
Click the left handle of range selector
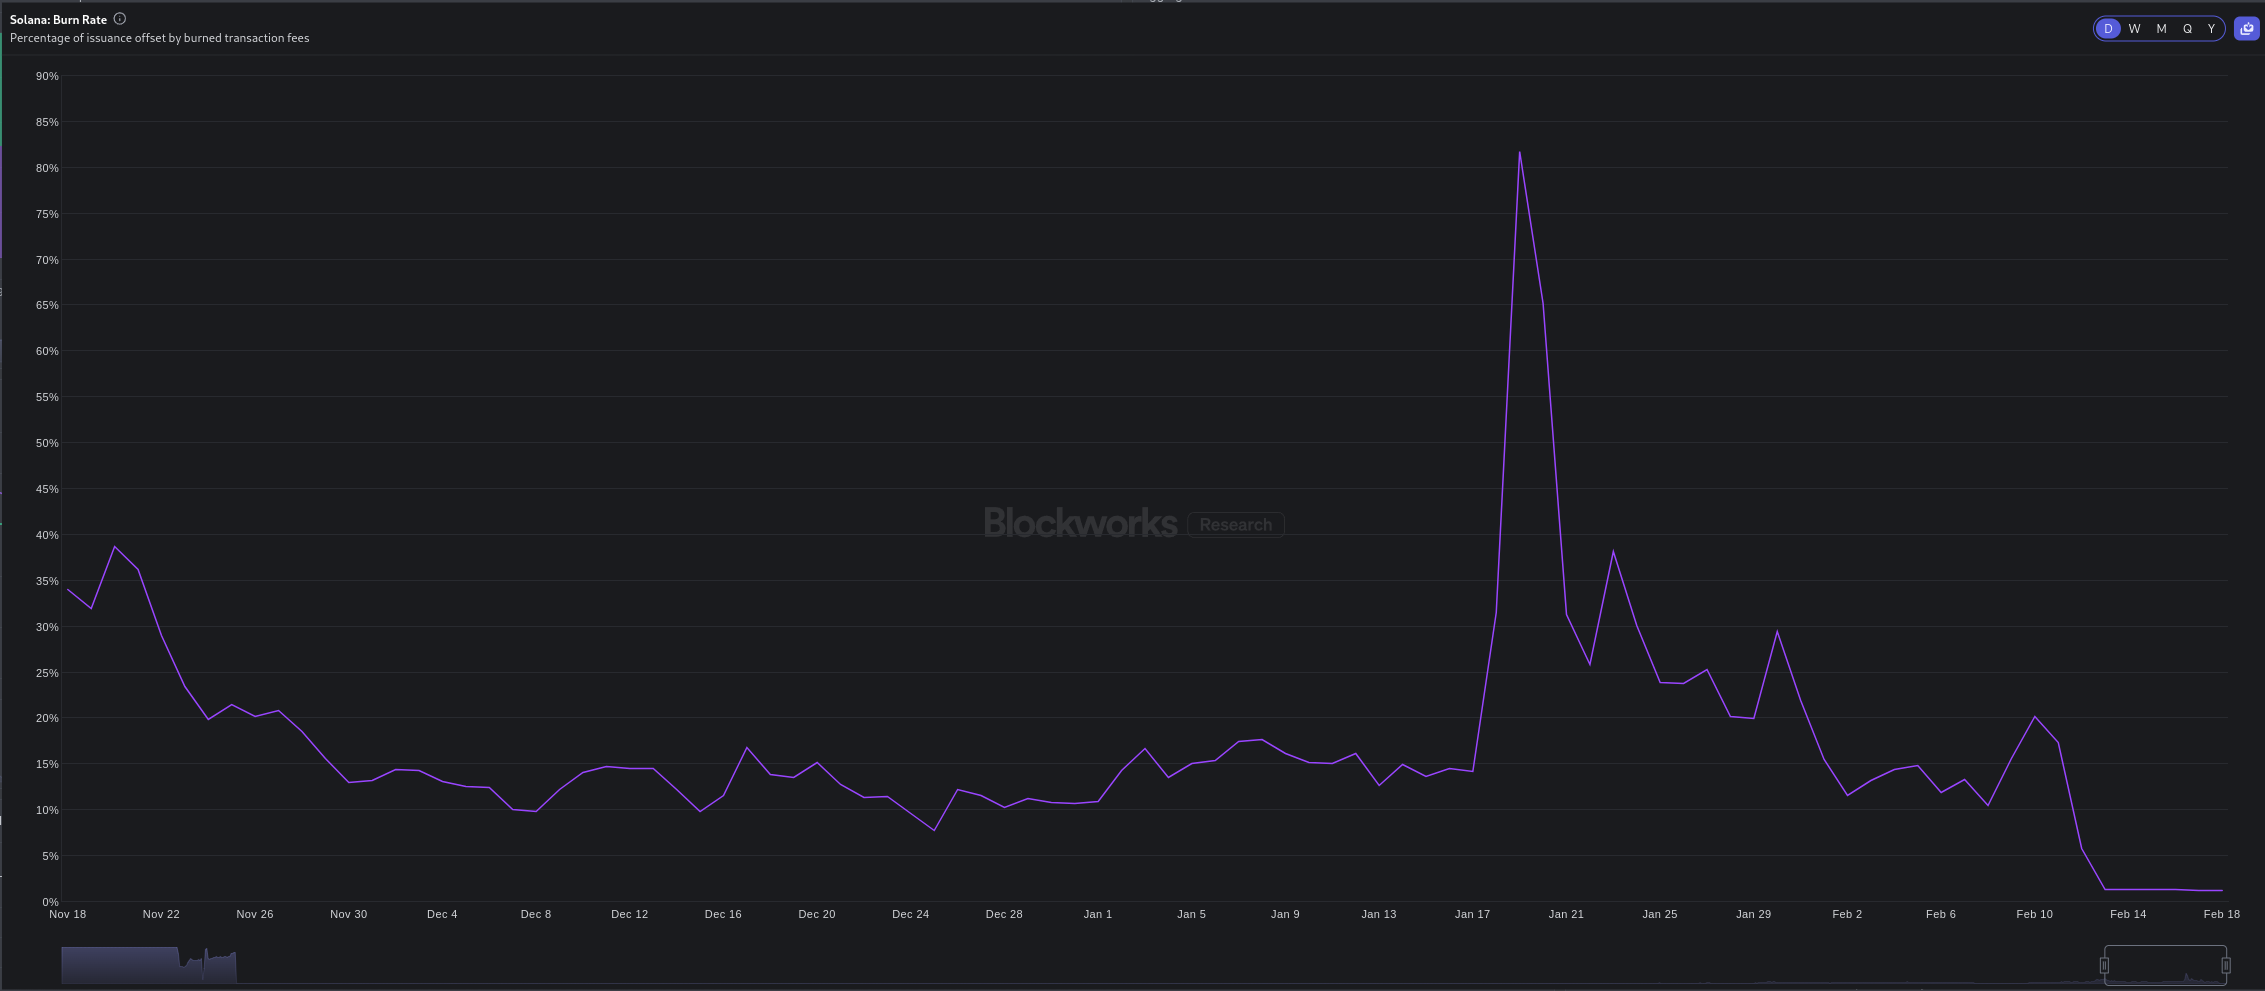point(2104,965)
